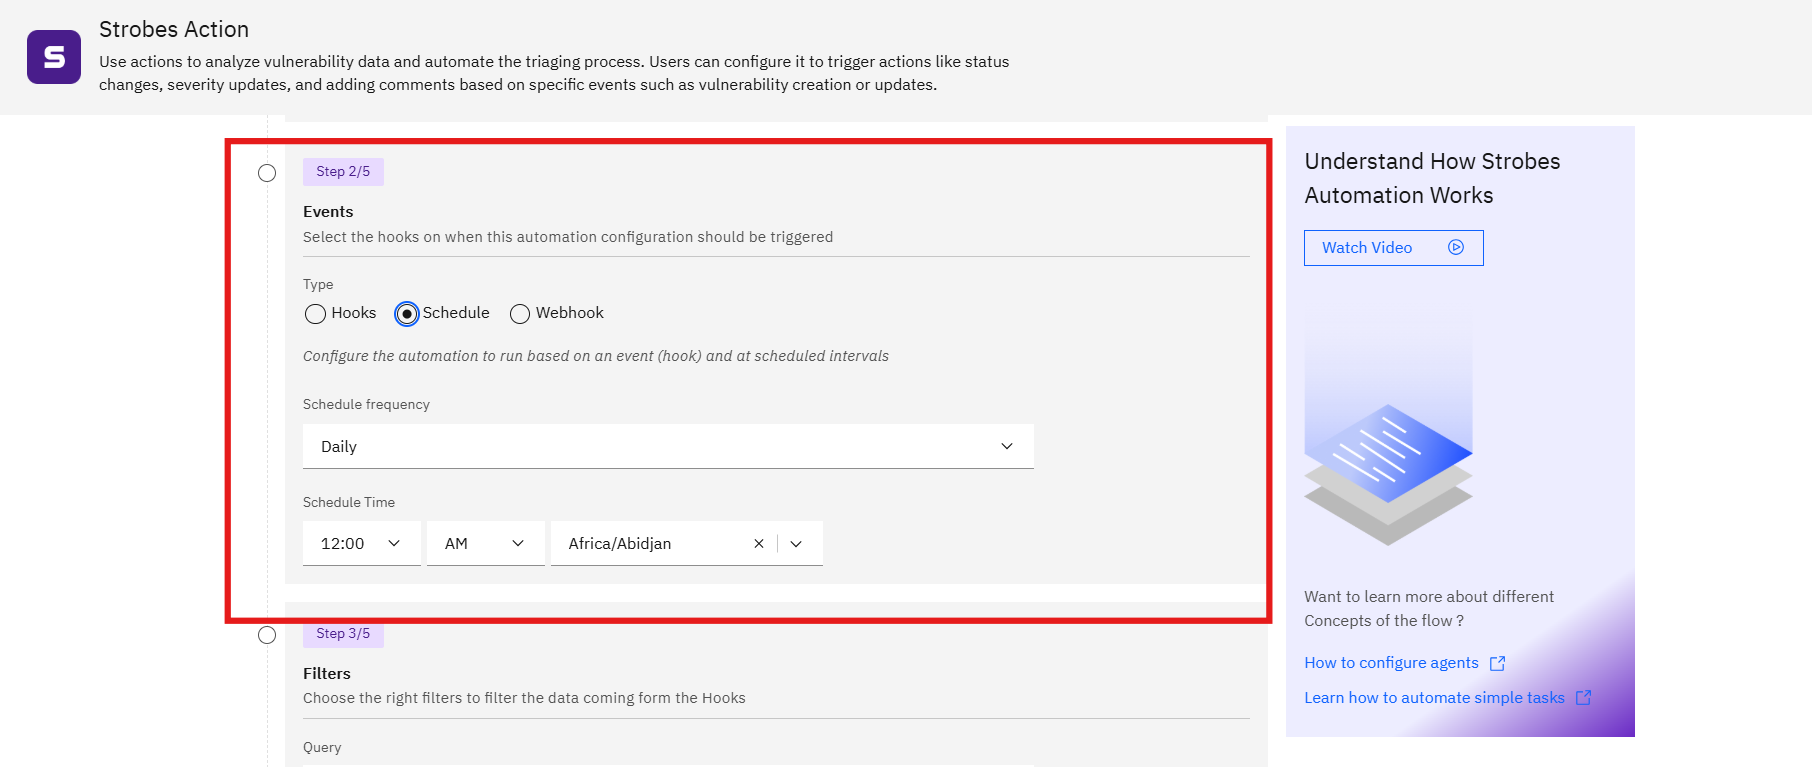Click the Step 2/5 timeline circle
Image resolution: width=1812 pixels, height=767 pixels.
(x=267, y=173)
